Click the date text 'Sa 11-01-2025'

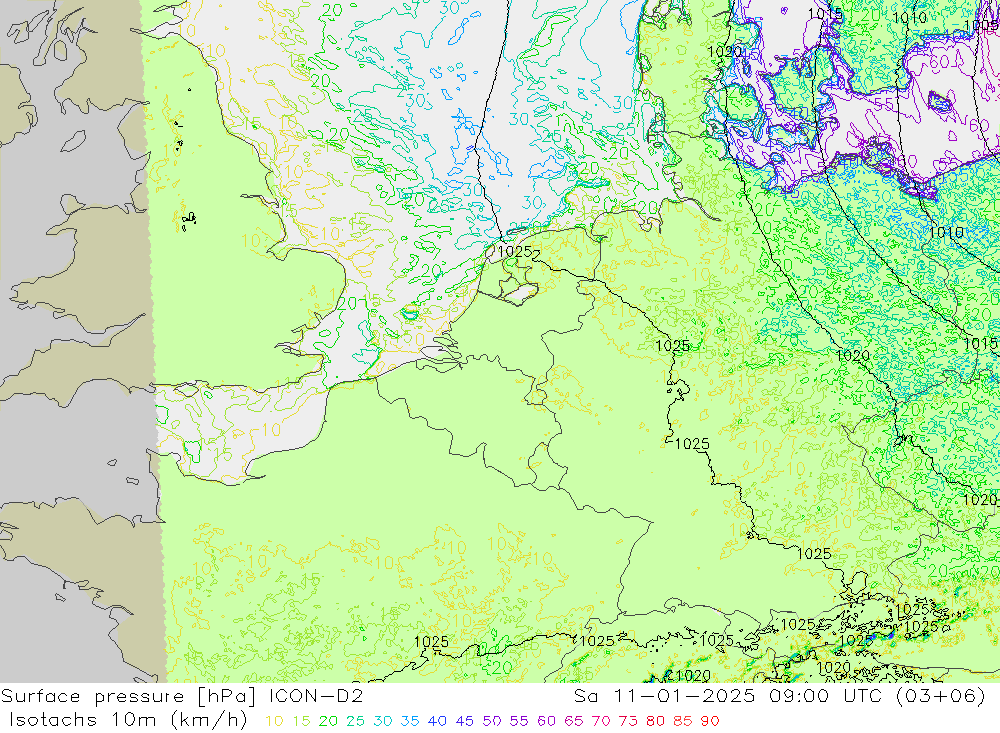pos(664,695)
